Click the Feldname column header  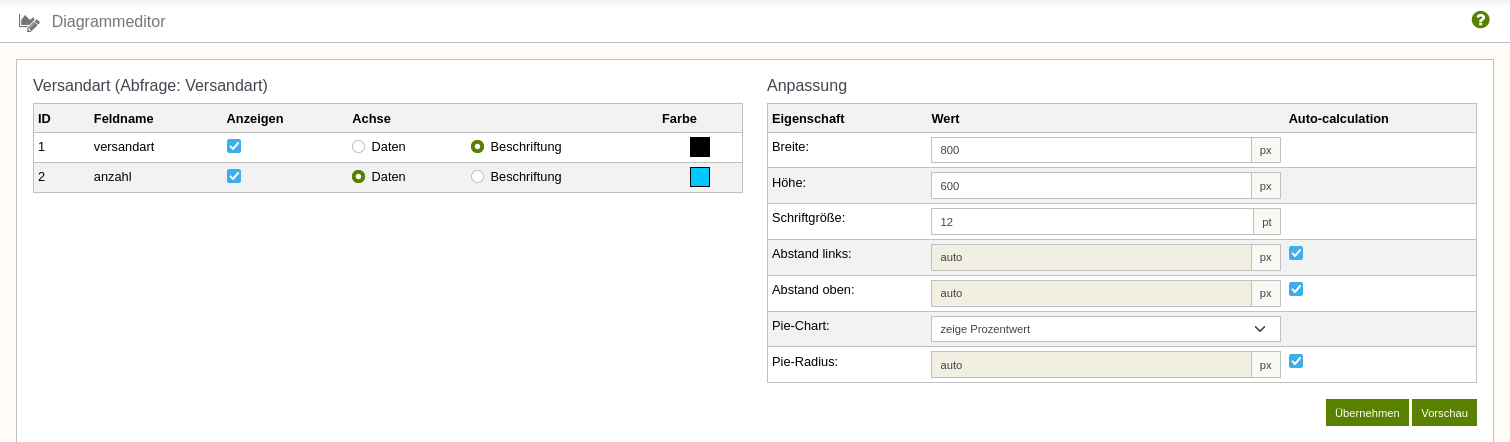pyautogui.click(x=124, y=118)
